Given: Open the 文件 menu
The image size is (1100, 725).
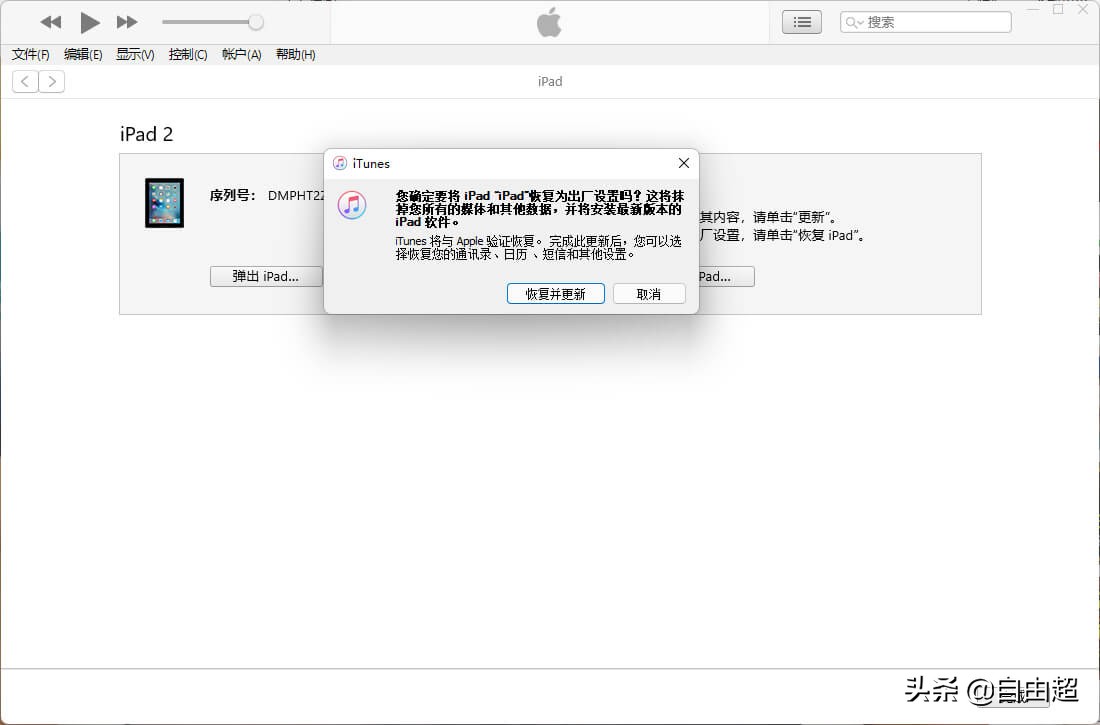Looking at the screenshot, I should point(29,55).
